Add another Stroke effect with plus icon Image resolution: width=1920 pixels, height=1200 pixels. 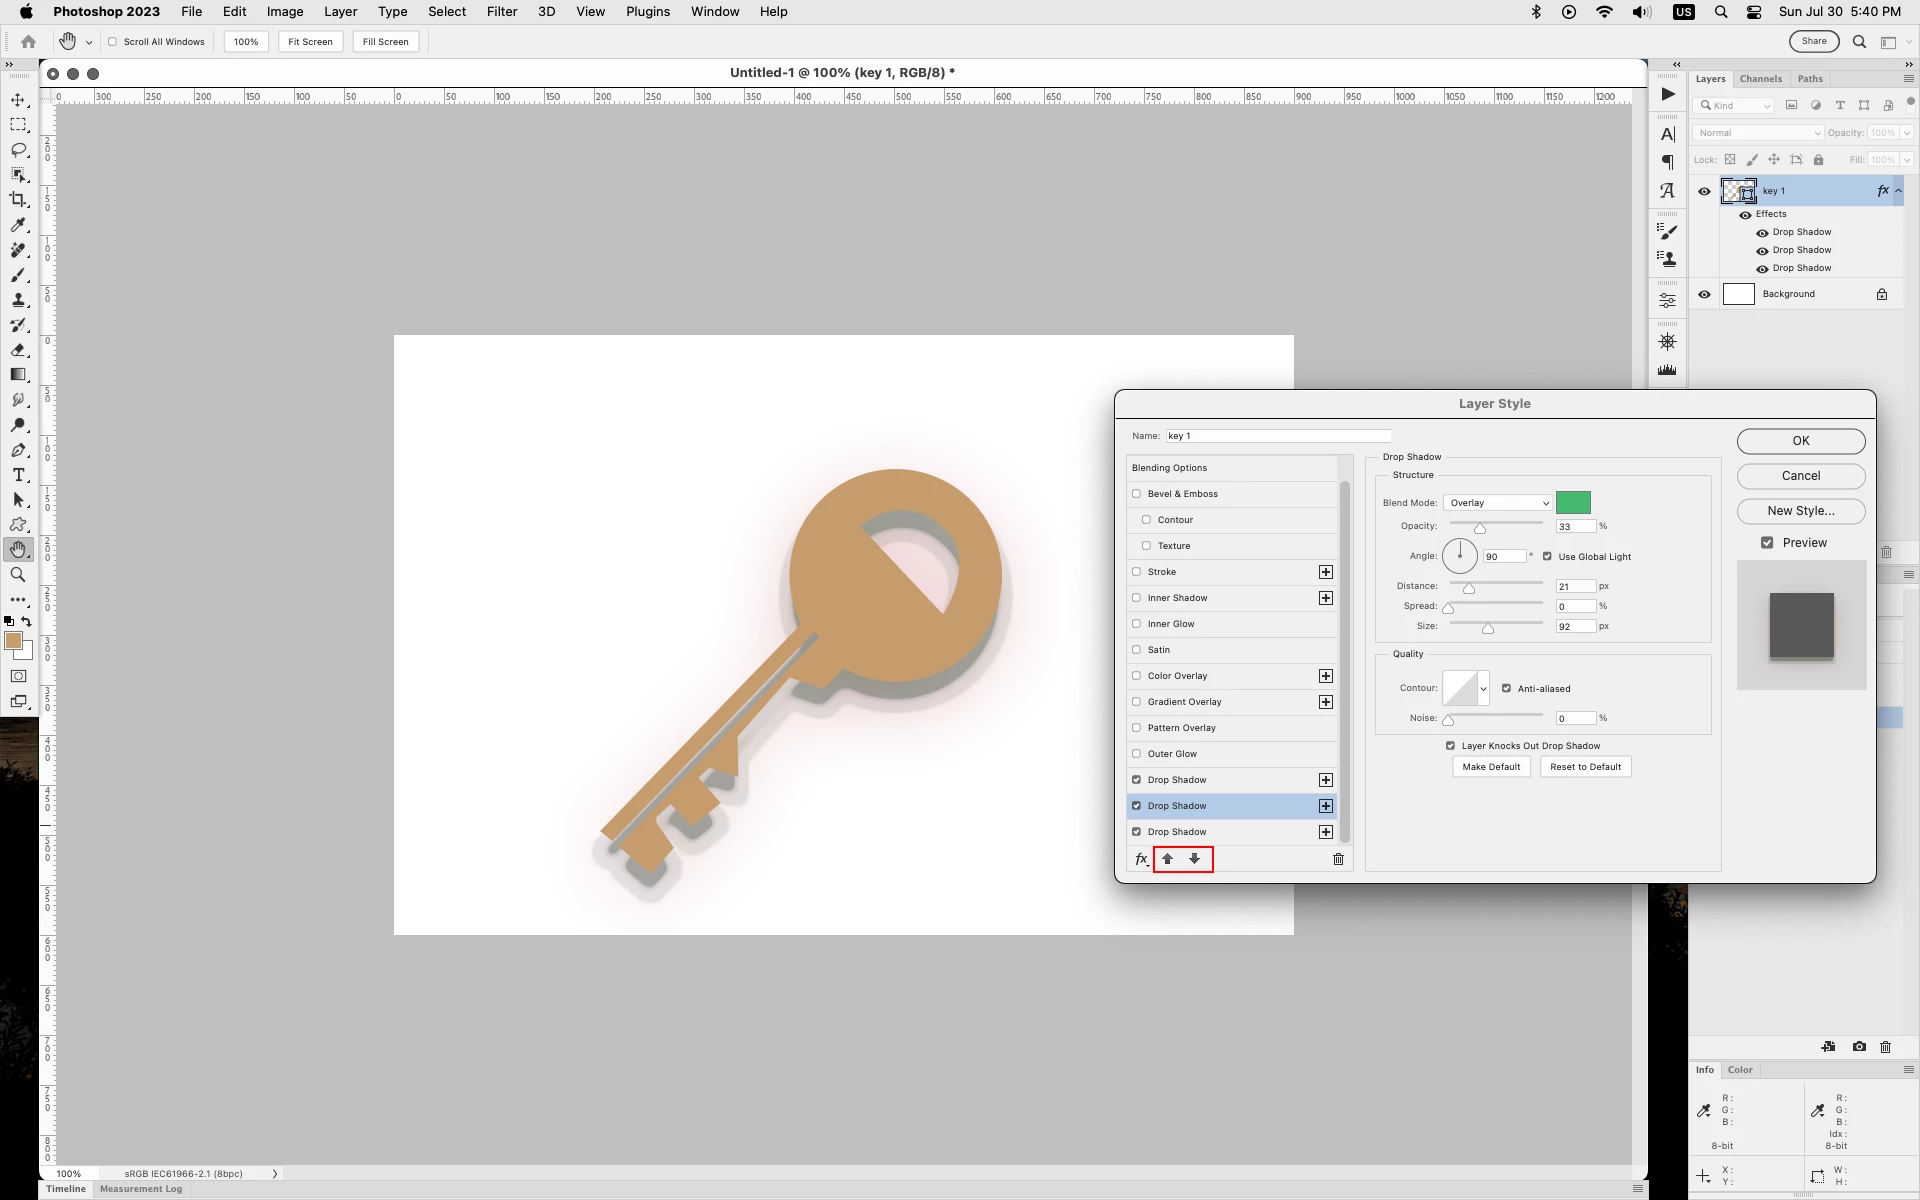pyautogui.click(x=1326, y=572)
